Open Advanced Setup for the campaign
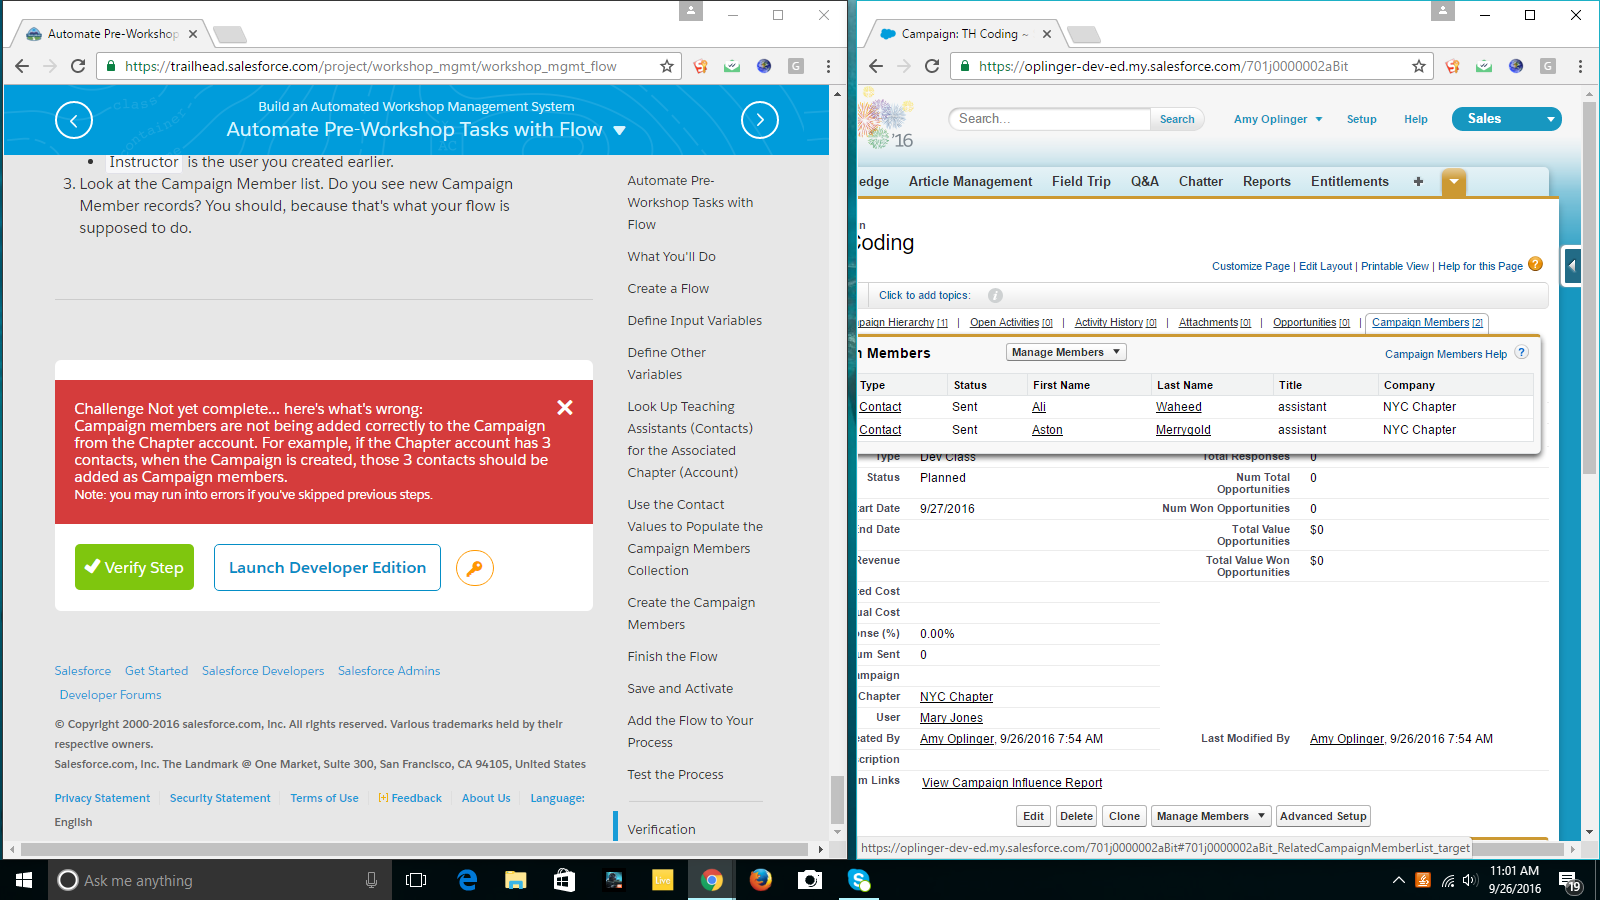This screenshot has height=900, width=1600. 1323,816
